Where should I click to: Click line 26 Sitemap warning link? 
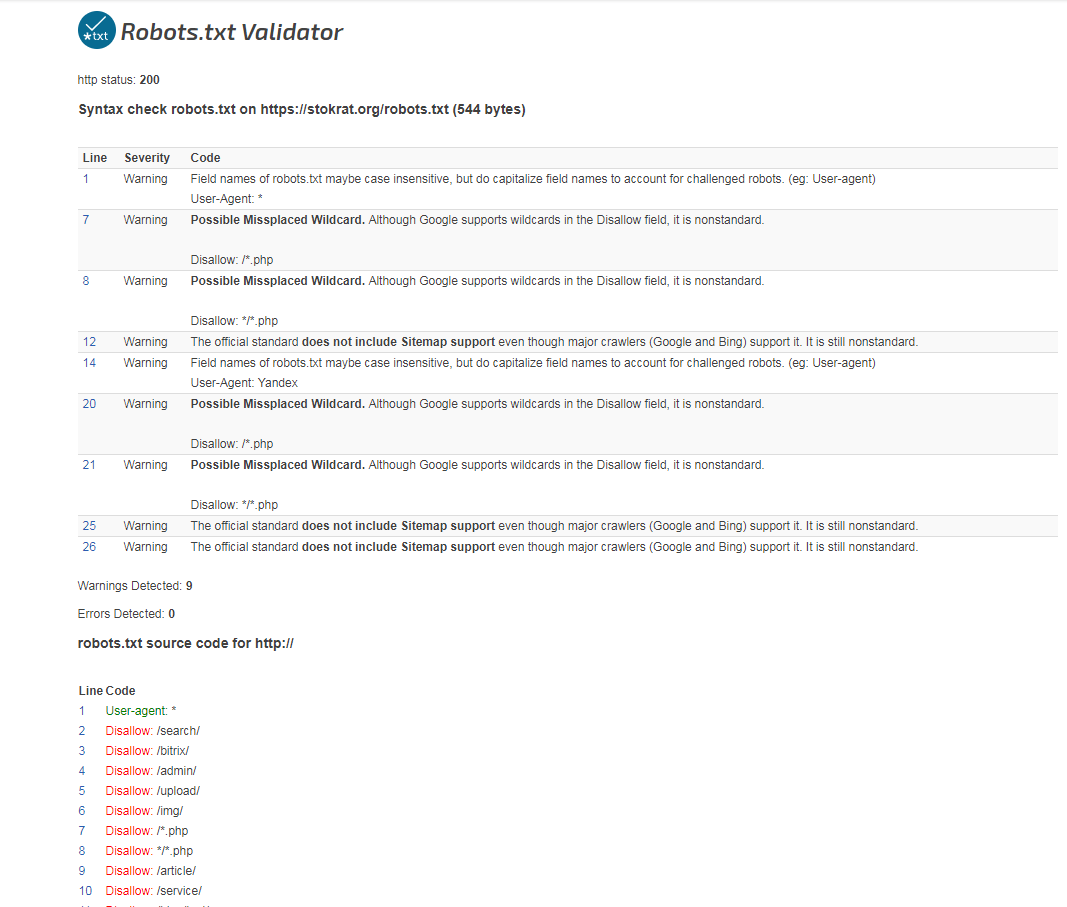89,547
